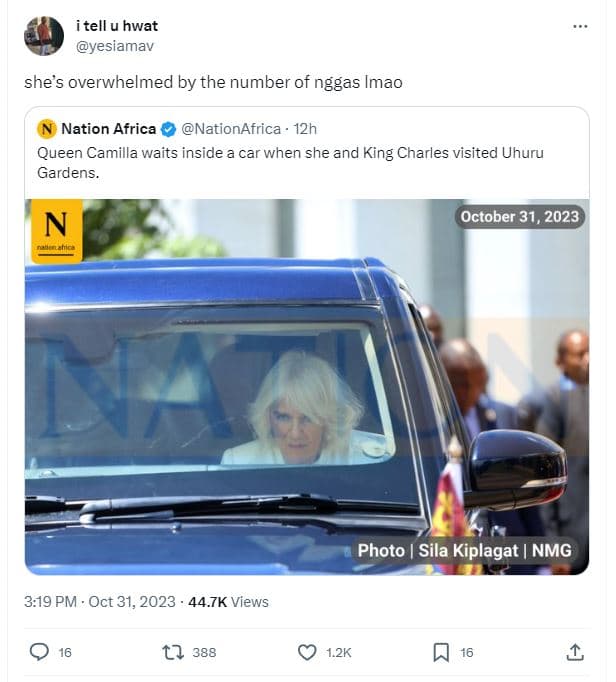
Task: Open the three-dot more options menu
Action: (580, 27)
